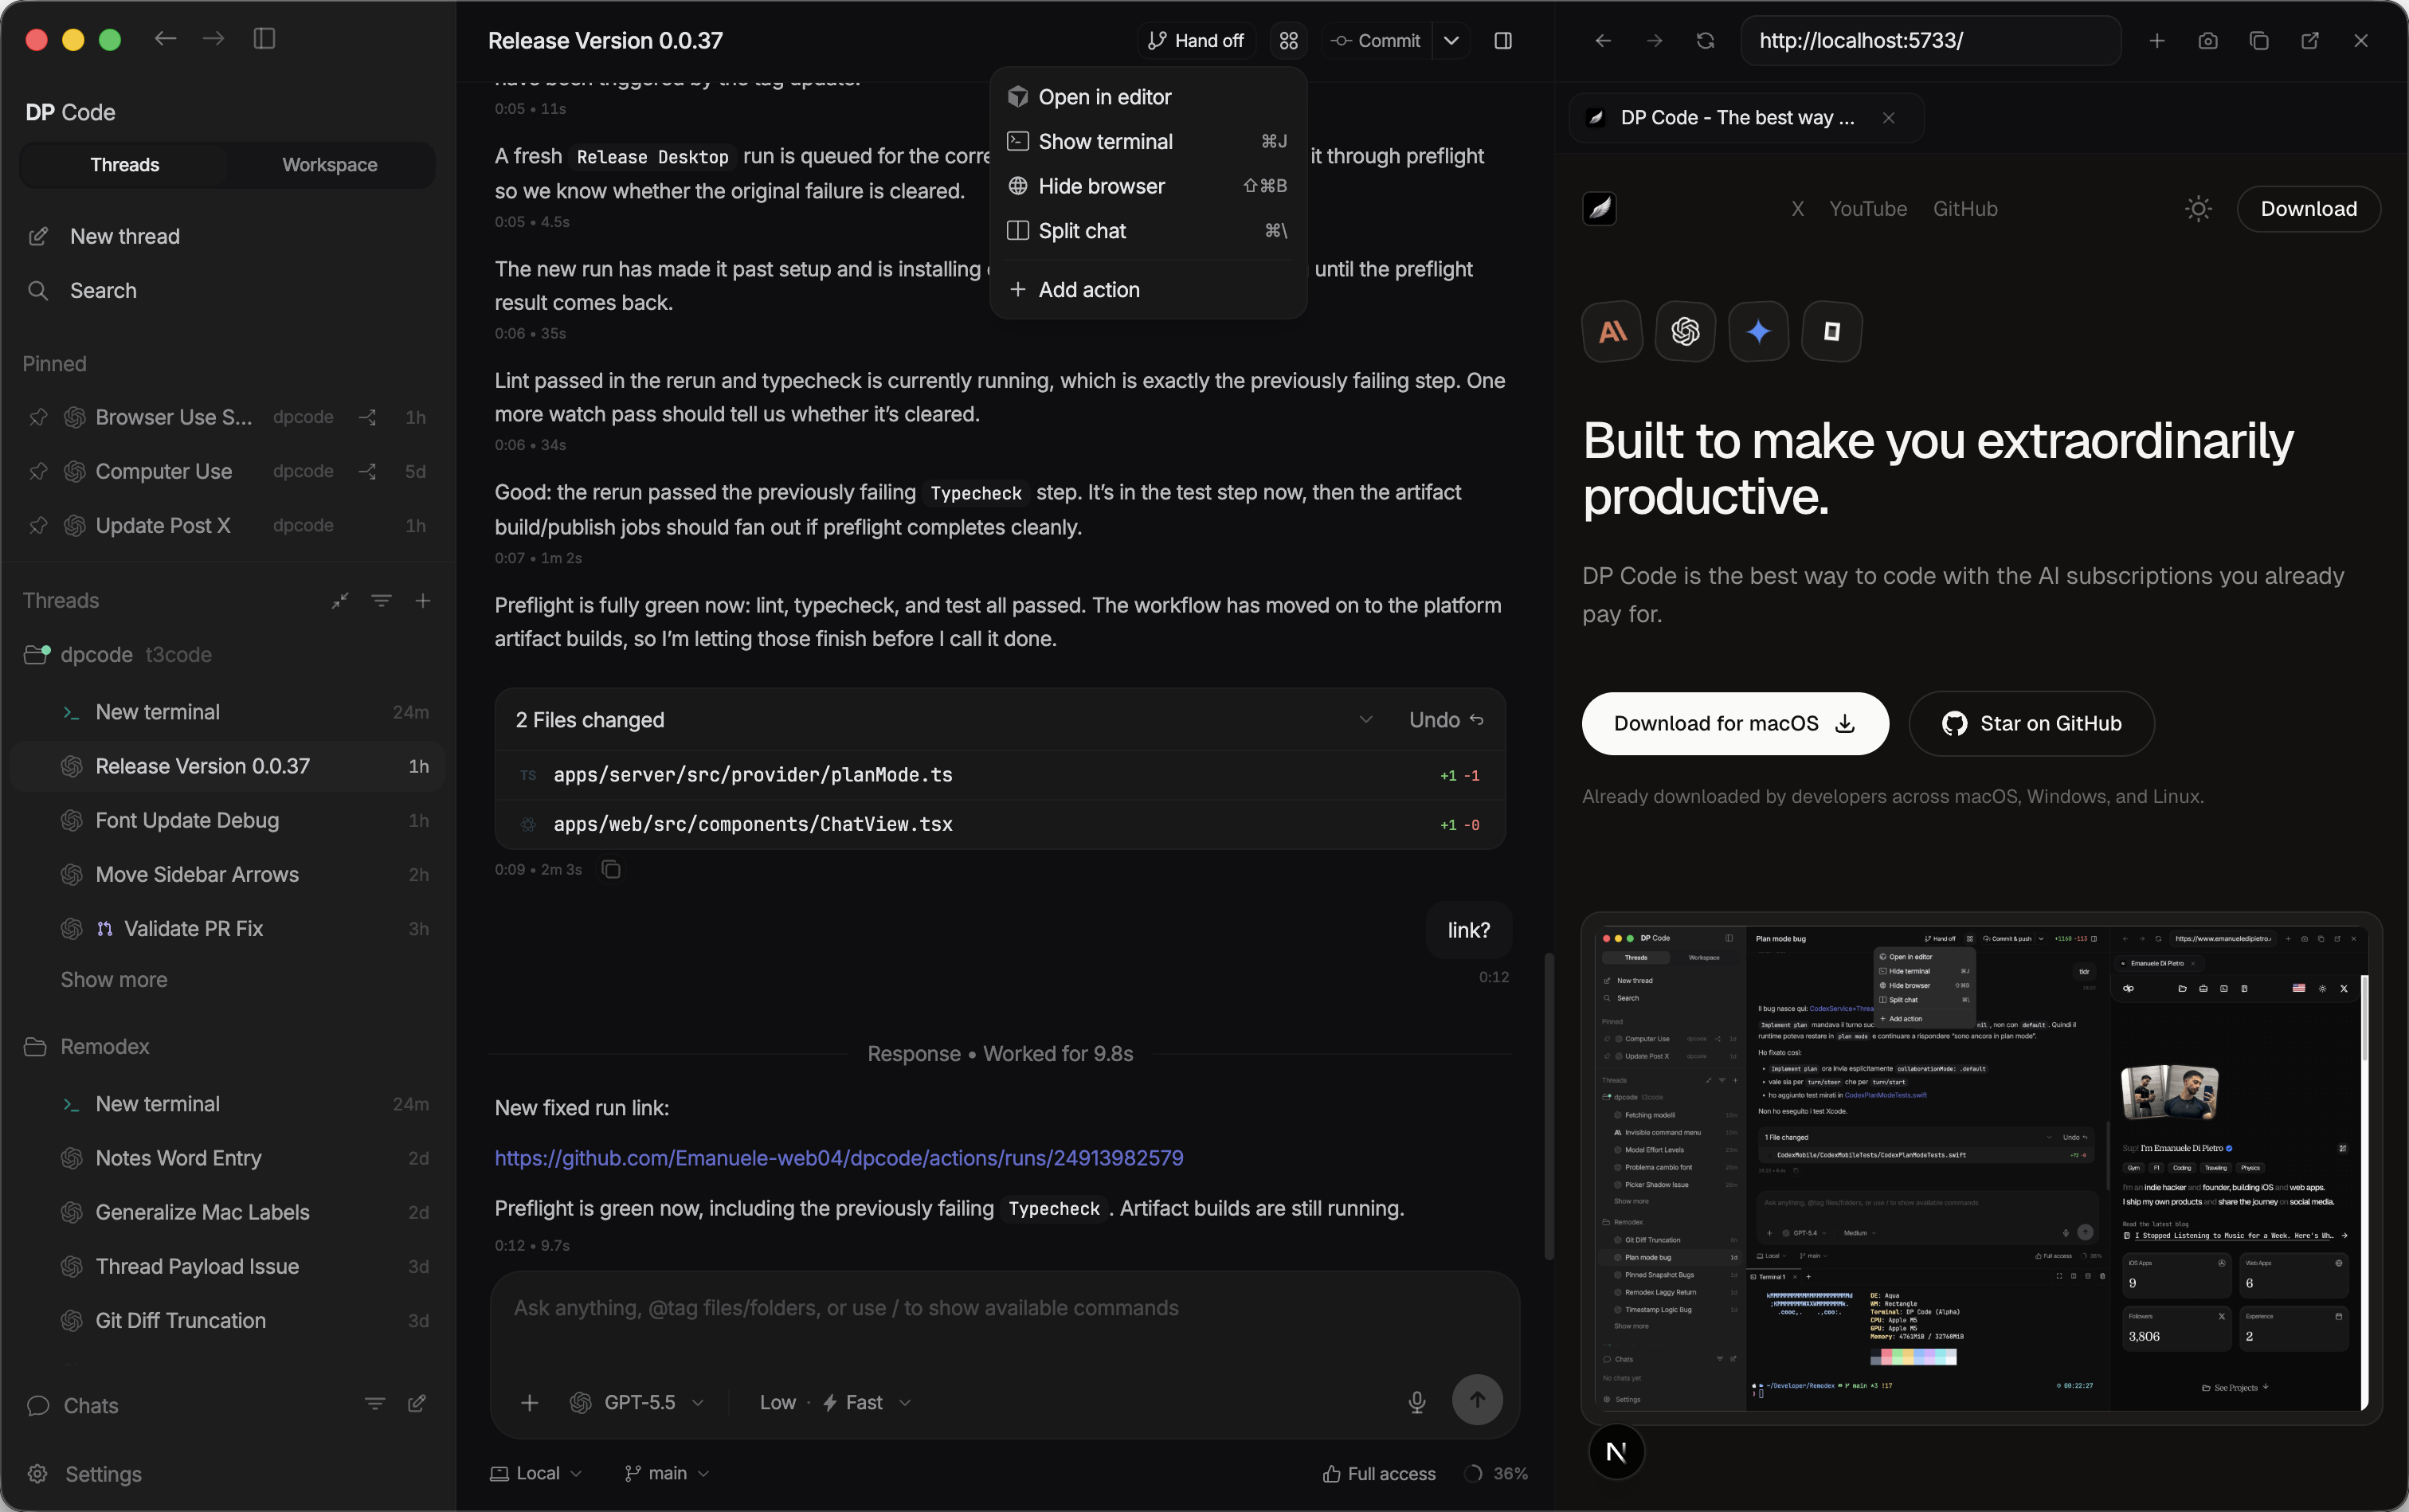The image size is (2409, 1512).
Task: Click hand off icon on Computer Use row
Action: tap(368, 471)
